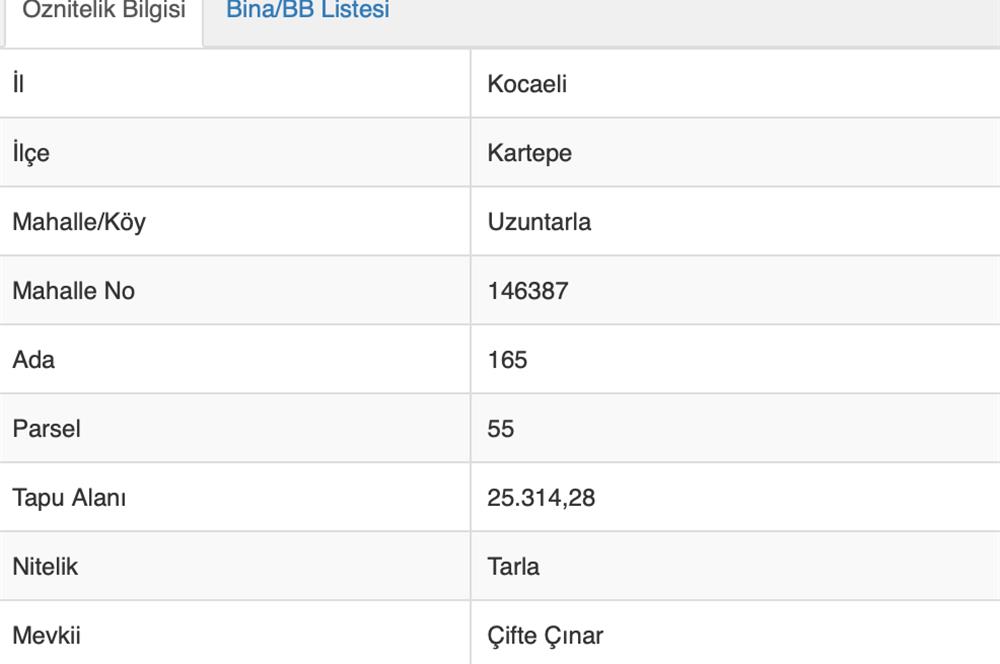Click the Ada row label
The width and height of the screenshot is (1000, 664).
33,360
